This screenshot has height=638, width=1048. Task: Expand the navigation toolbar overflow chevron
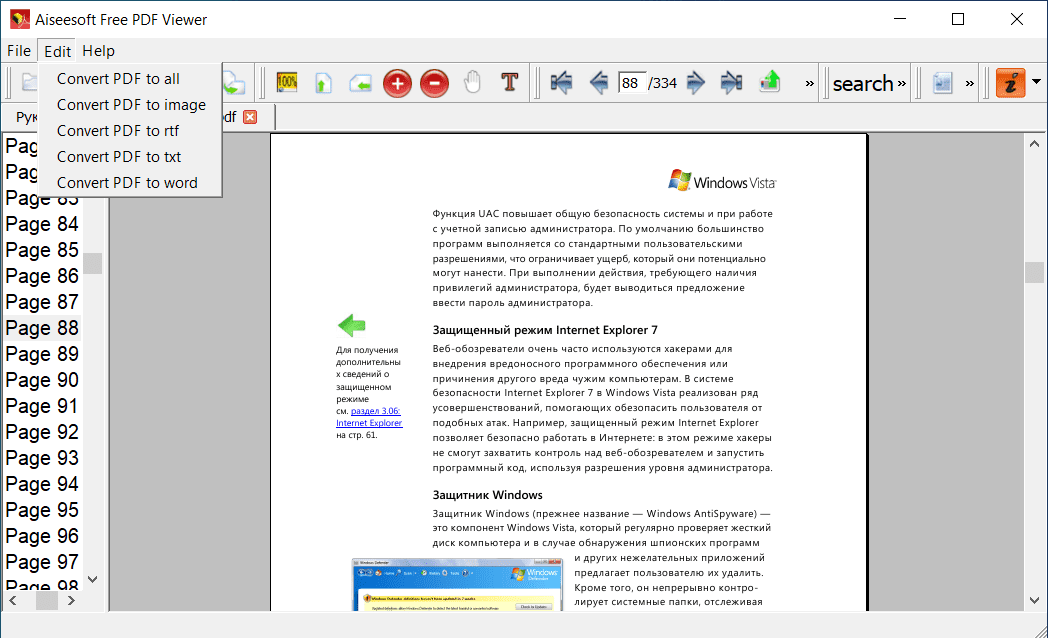click(809, 84)
